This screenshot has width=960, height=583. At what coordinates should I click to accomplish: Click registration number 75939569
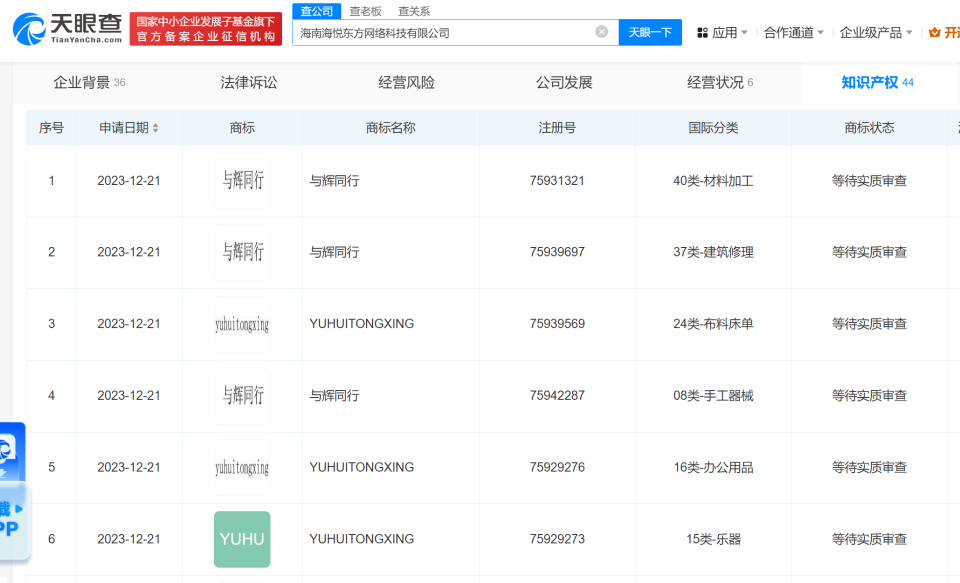coord(557,324)
